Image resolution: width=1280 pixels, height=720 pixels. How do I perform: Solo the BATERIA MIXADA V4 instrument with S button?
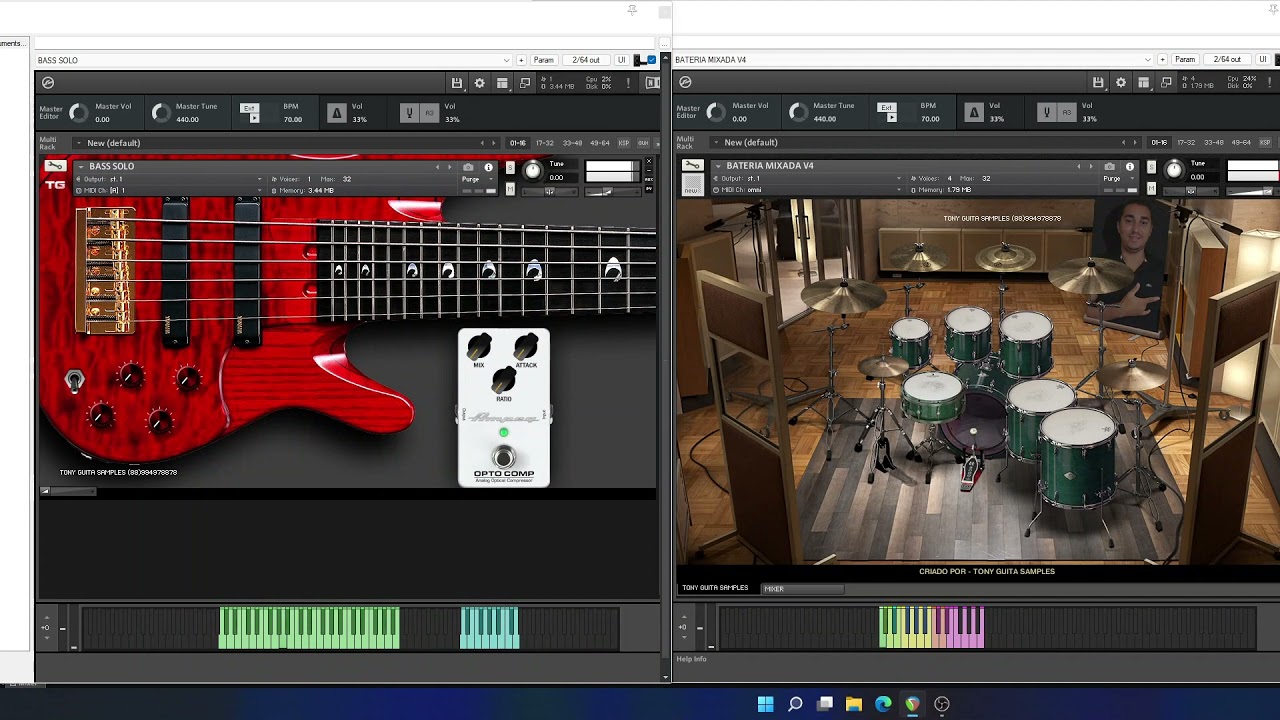tap(1151, 166)
